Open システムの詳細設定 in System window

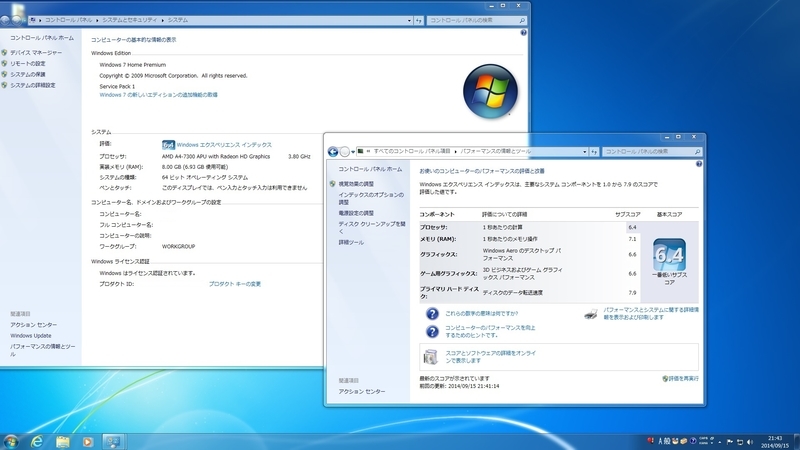(x=33, y=85)
